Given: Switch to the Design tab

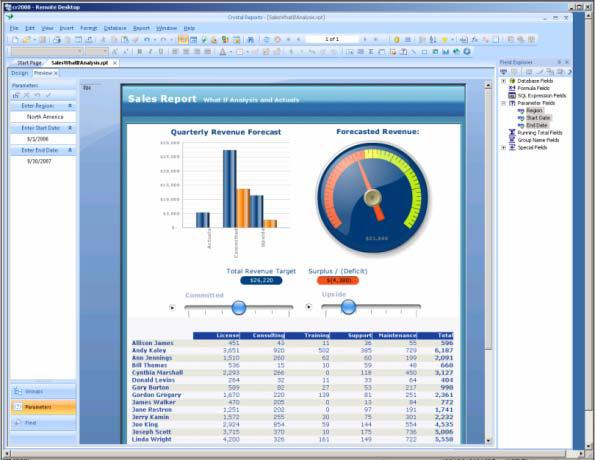Looking at the screenshot, I should pos(19,73).
